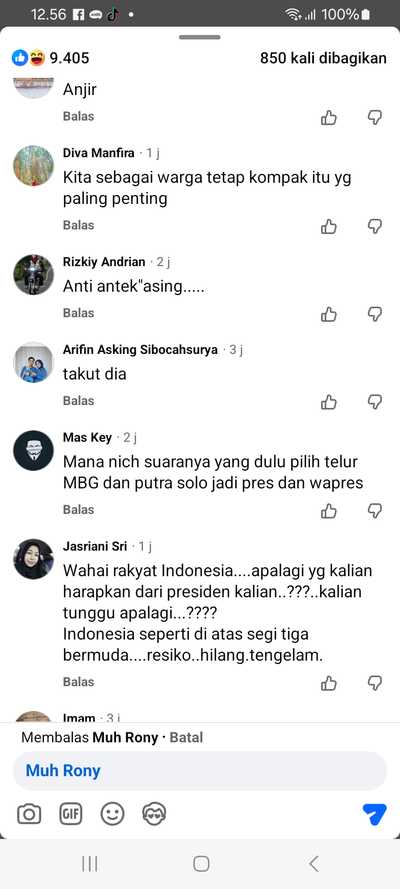Open Rizkiy Andrian's profile name

(104, 262)
